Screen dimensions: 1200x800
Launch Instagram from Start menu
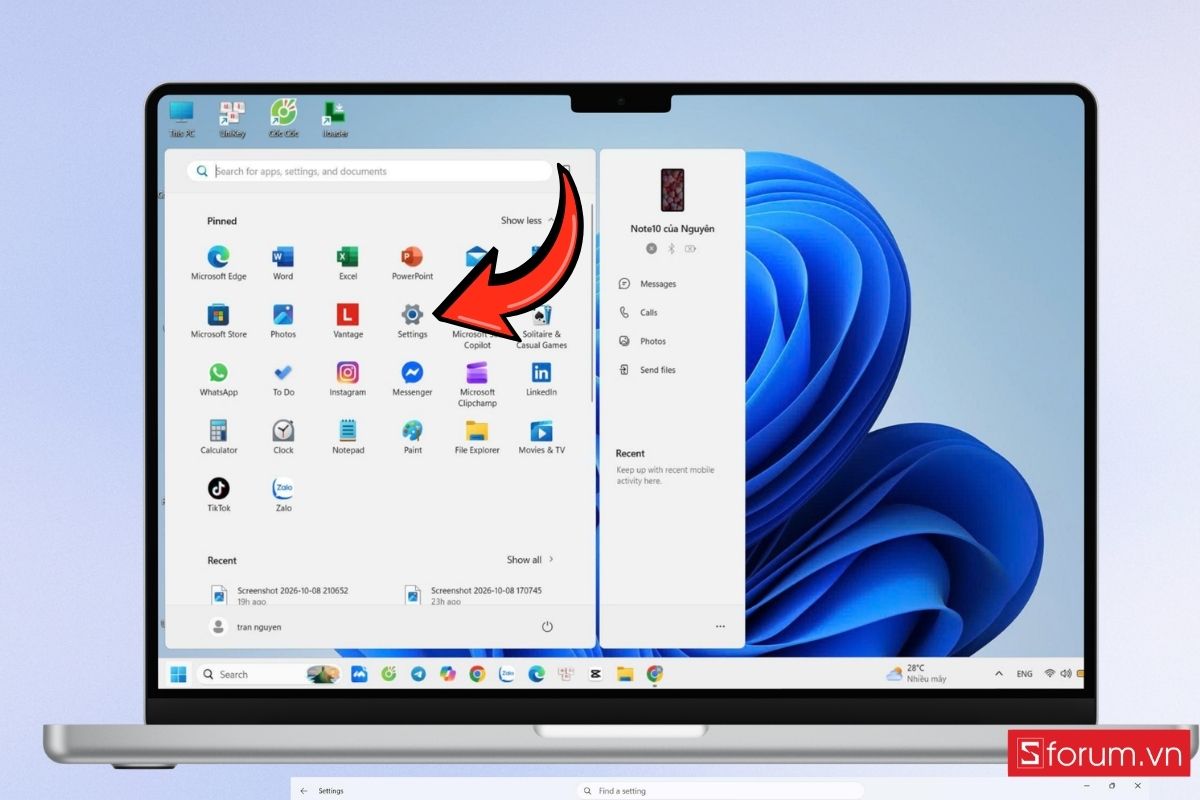(x=347, y=379)
